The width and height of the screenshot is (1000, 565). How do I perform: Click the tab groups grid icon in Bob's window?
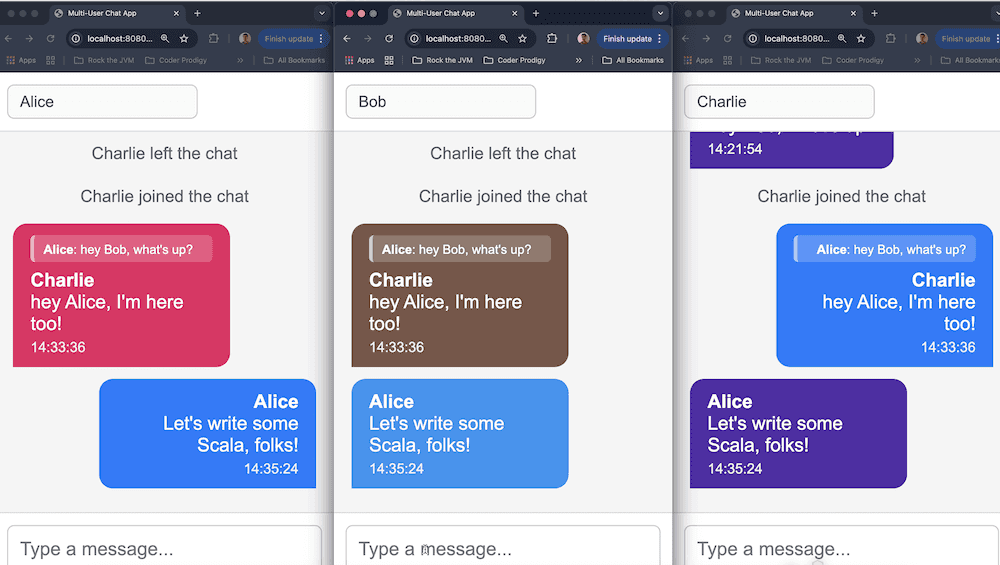pyautogui.click(x=390, y=60)
